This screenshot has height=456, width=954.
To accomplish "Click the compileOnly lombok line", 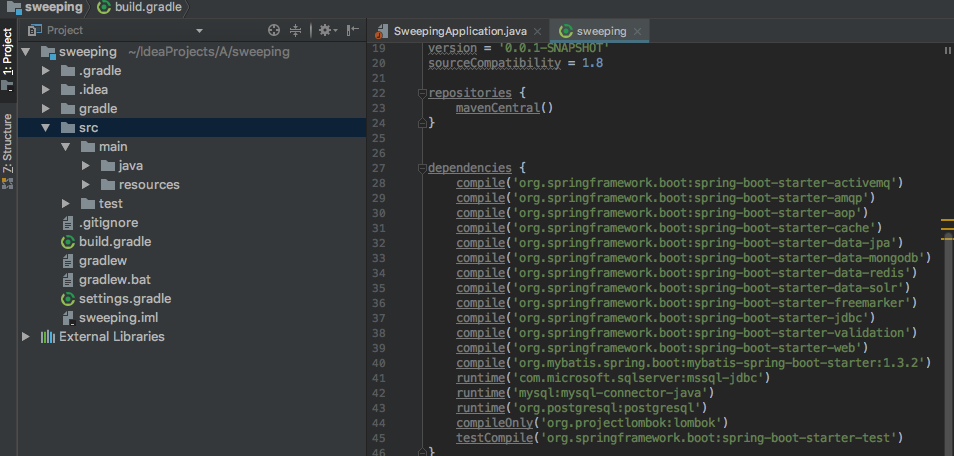I will (x=592, y=423).
